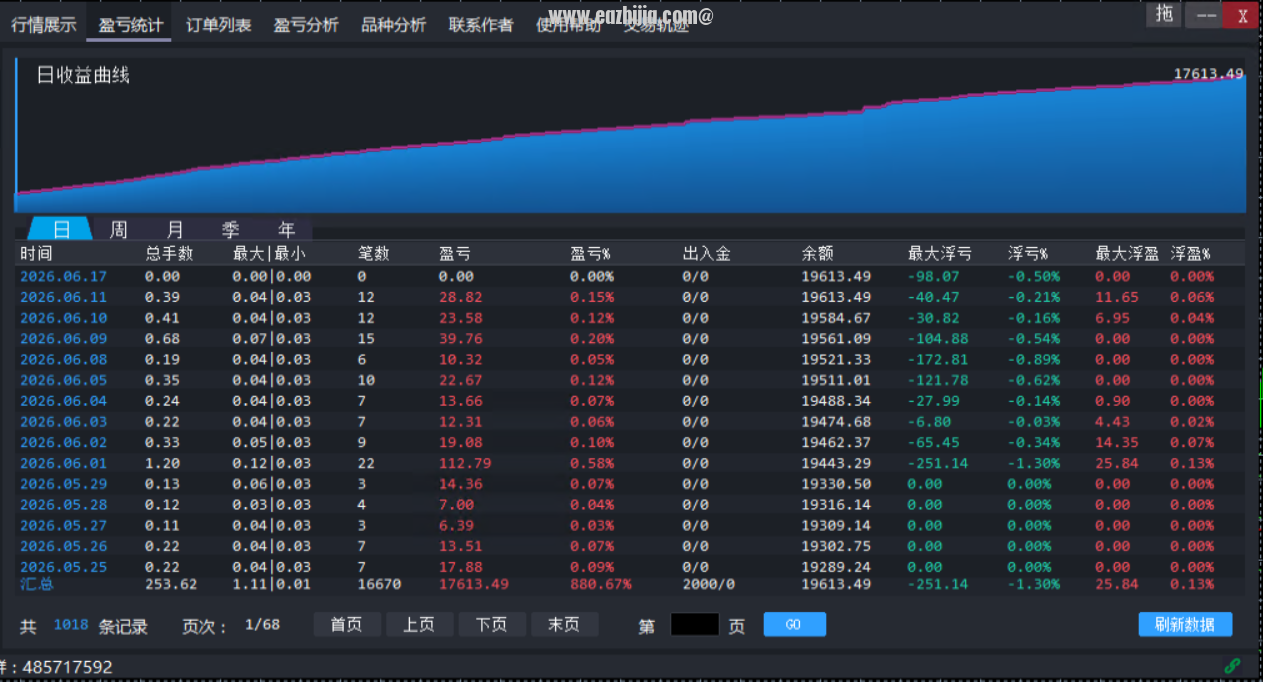1263x682 pixels.
Task: Click the 笔数 column header
Action: 374,254
